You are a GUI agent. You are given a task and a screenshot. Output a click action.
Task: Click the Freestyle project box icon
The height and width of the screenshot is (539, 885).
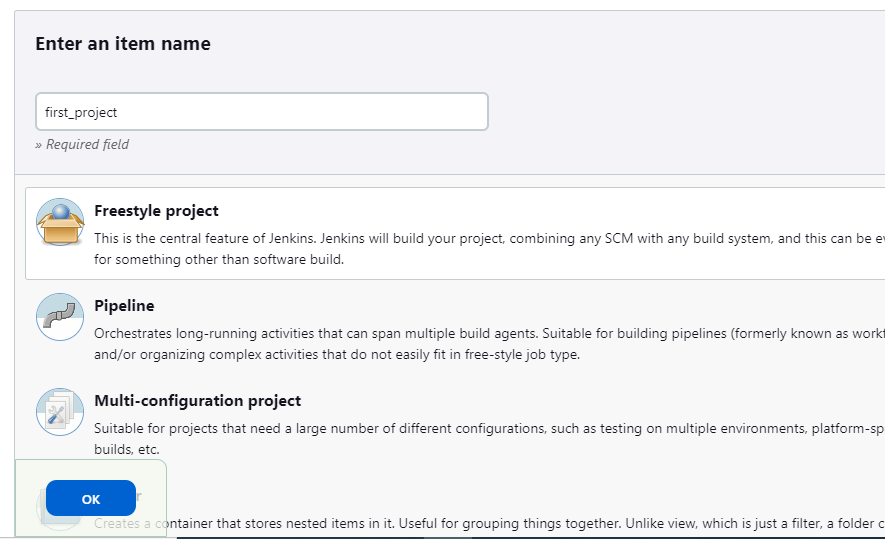pos(60,222)
